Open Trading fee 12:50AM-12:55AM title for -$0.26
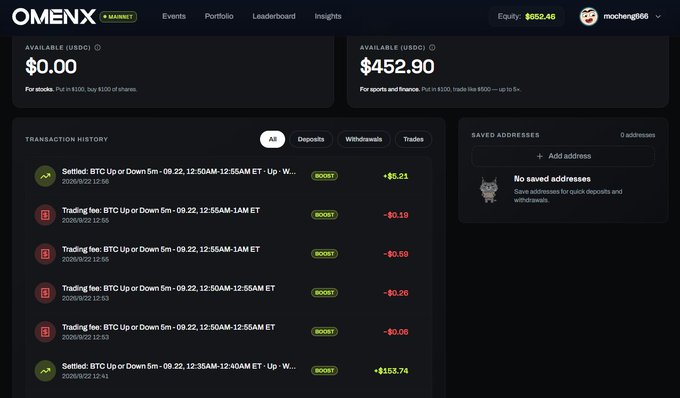 (168, 288)
